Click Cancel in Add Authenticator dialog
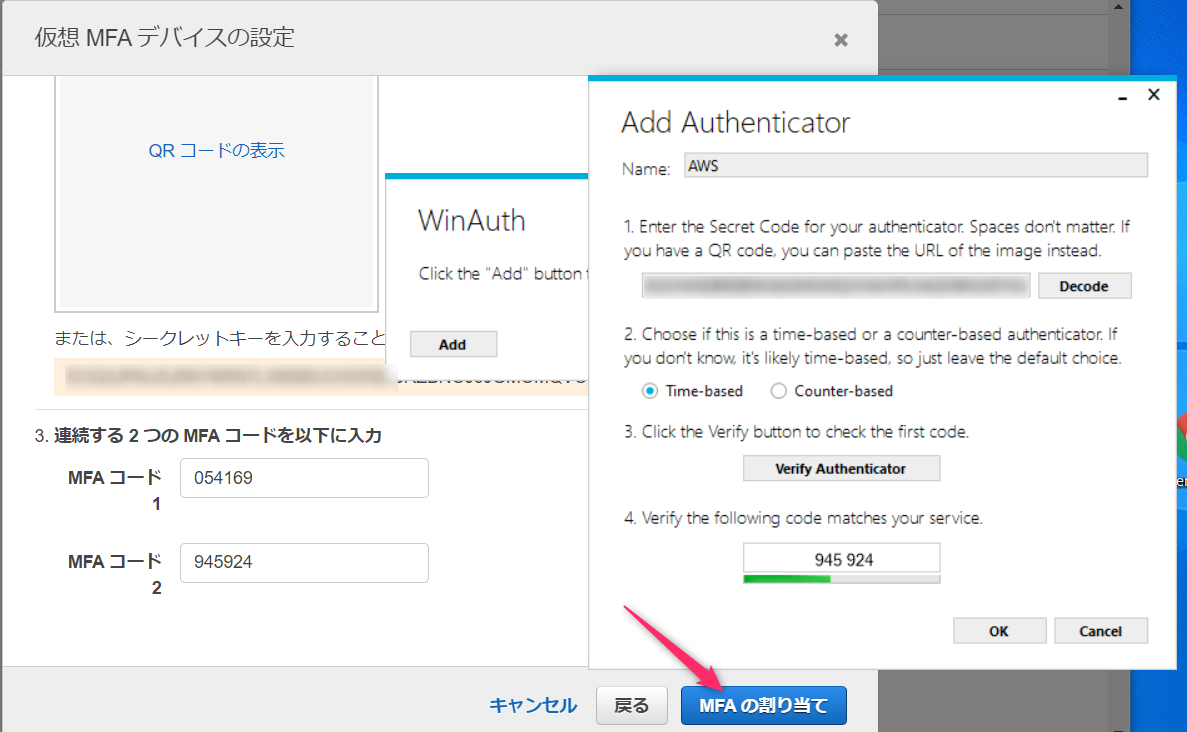The image size is (1187, 732). coord(1101,631)
